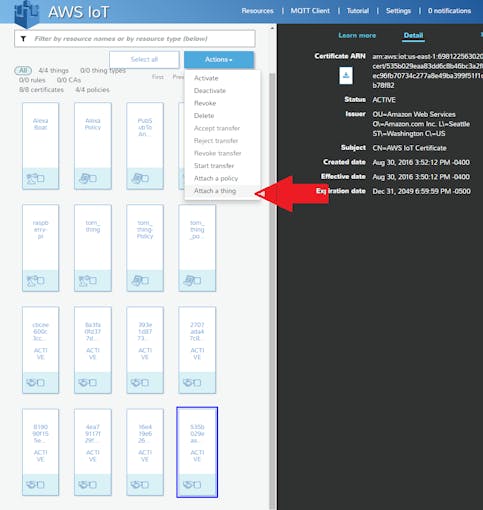Screen dimensions: 483x510
Task: Select Attach a thing menu entry
Action: pyautogui.click(x=215, y=191)
